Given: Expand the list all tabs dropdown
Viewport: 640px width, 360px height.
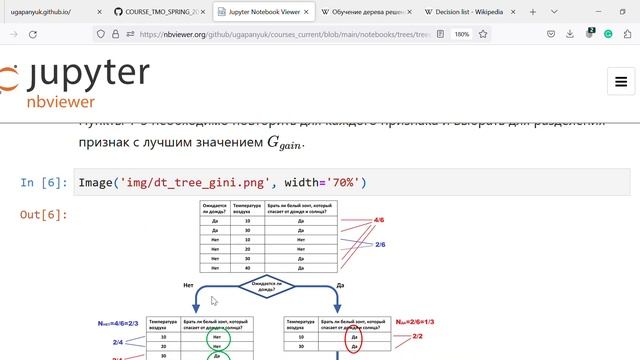Looking at the screenshot, I should [x=554, y=12].
